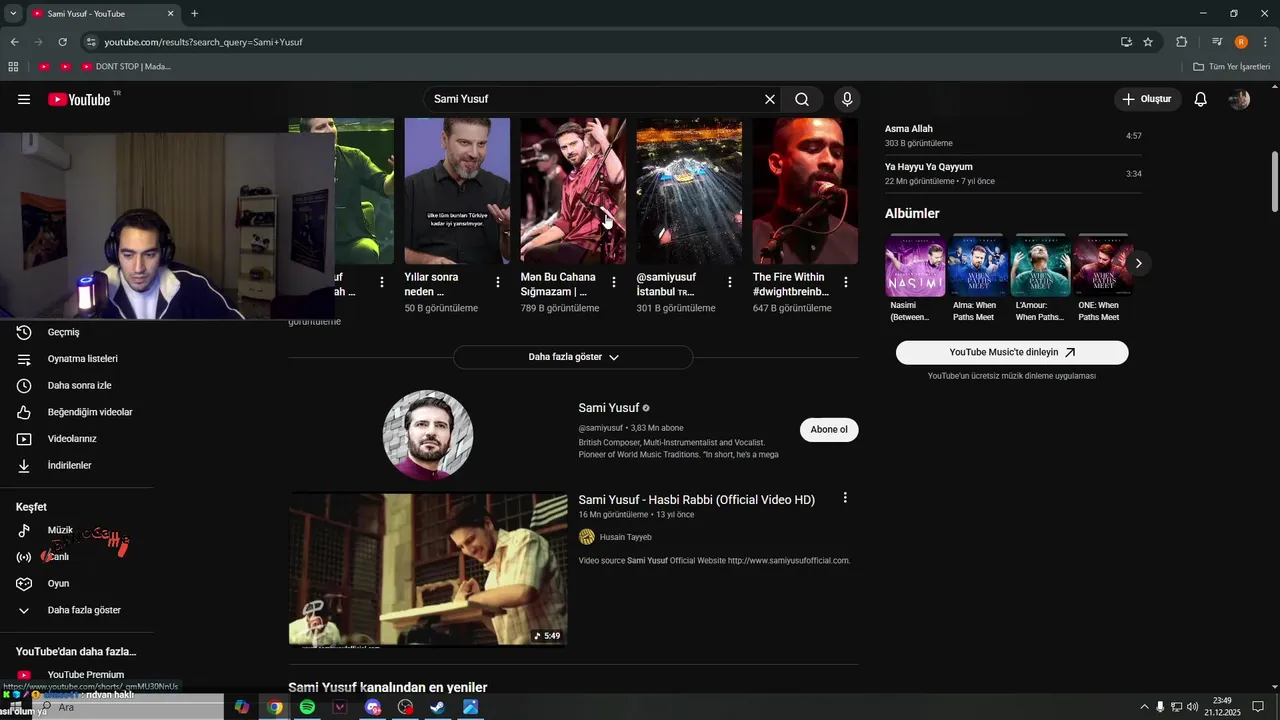Go to YouTube home via logo
This screenshot has height=720, width=1280.
tap(79, 99)
